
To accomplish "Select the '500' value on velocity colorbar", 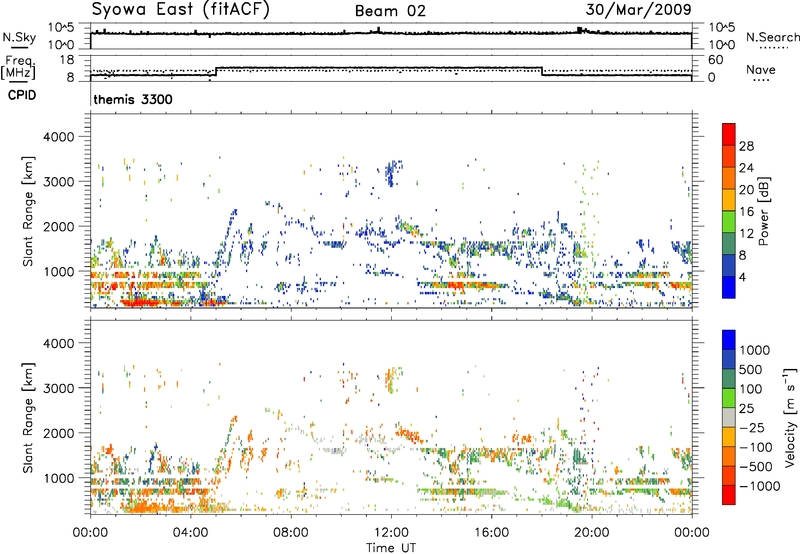I will click(750, 370).
